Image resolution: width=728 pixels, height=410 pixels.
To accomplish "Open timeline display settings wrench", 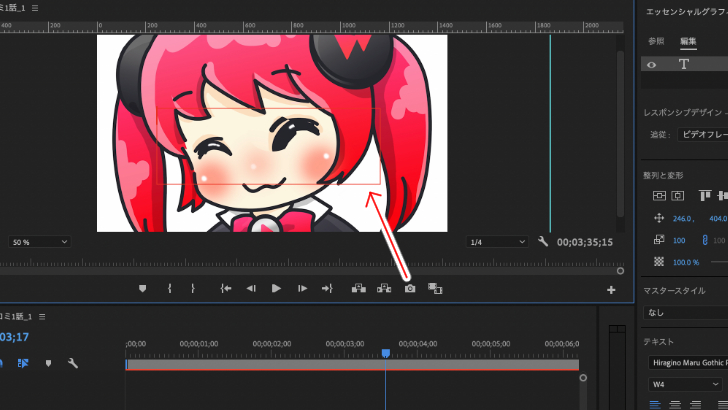I will click(x=72, y=363).
